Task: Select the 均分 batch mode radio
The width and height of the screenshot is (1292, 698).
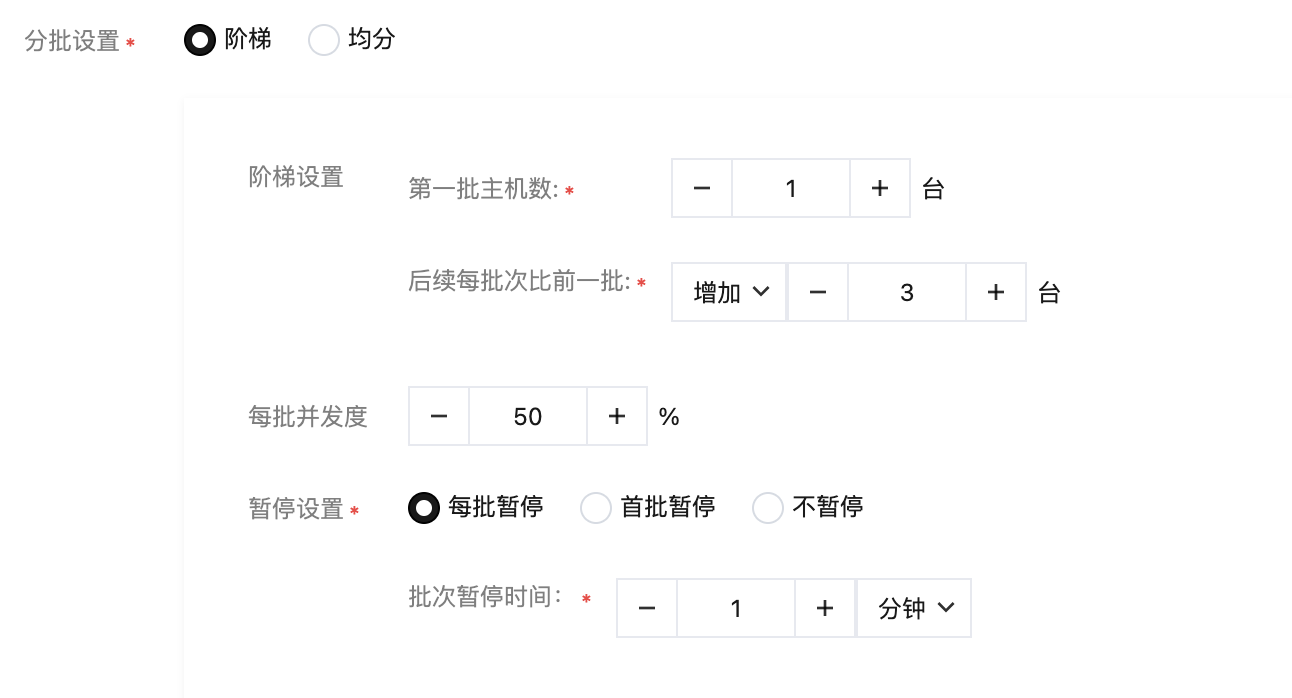Action: pyautogui.click(x=324, y=41)
